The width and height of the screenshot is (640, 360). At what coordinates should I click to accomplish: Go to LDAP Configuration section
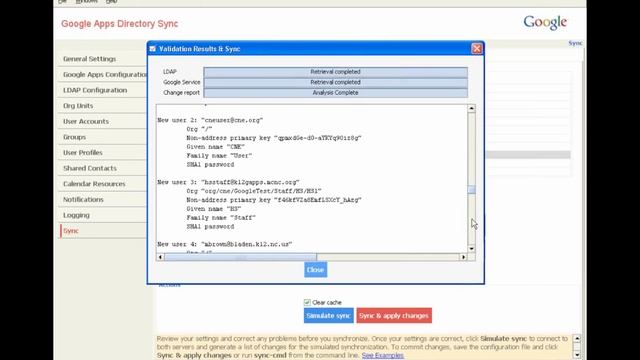point(95,90)
